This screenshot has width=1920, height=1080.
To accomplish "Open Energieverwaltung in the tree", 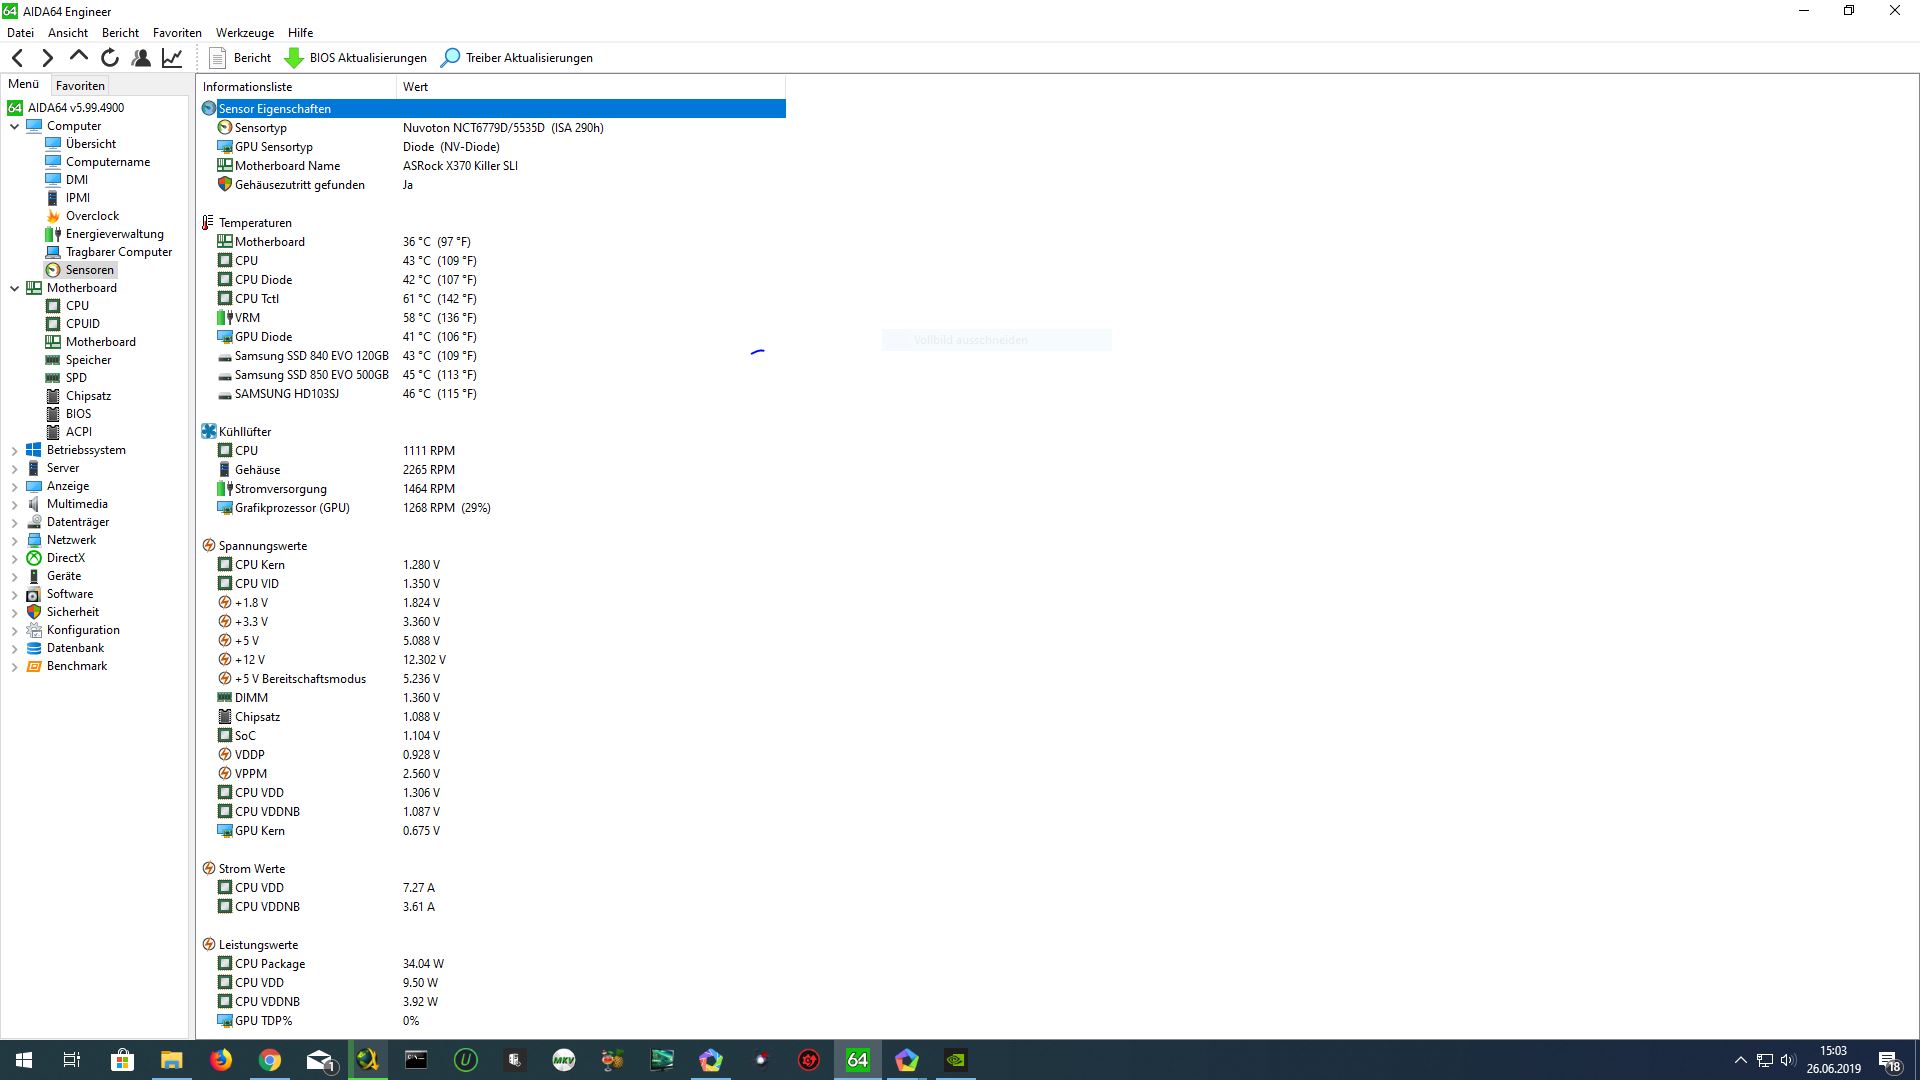I will [x=114, y=234].
